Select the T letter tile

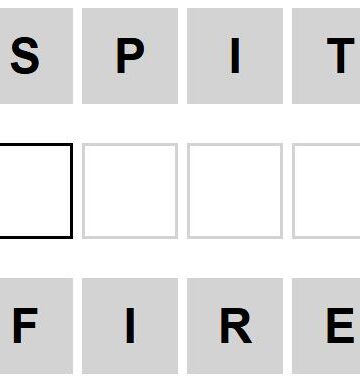pyautogui.click(x=326, y=56)
